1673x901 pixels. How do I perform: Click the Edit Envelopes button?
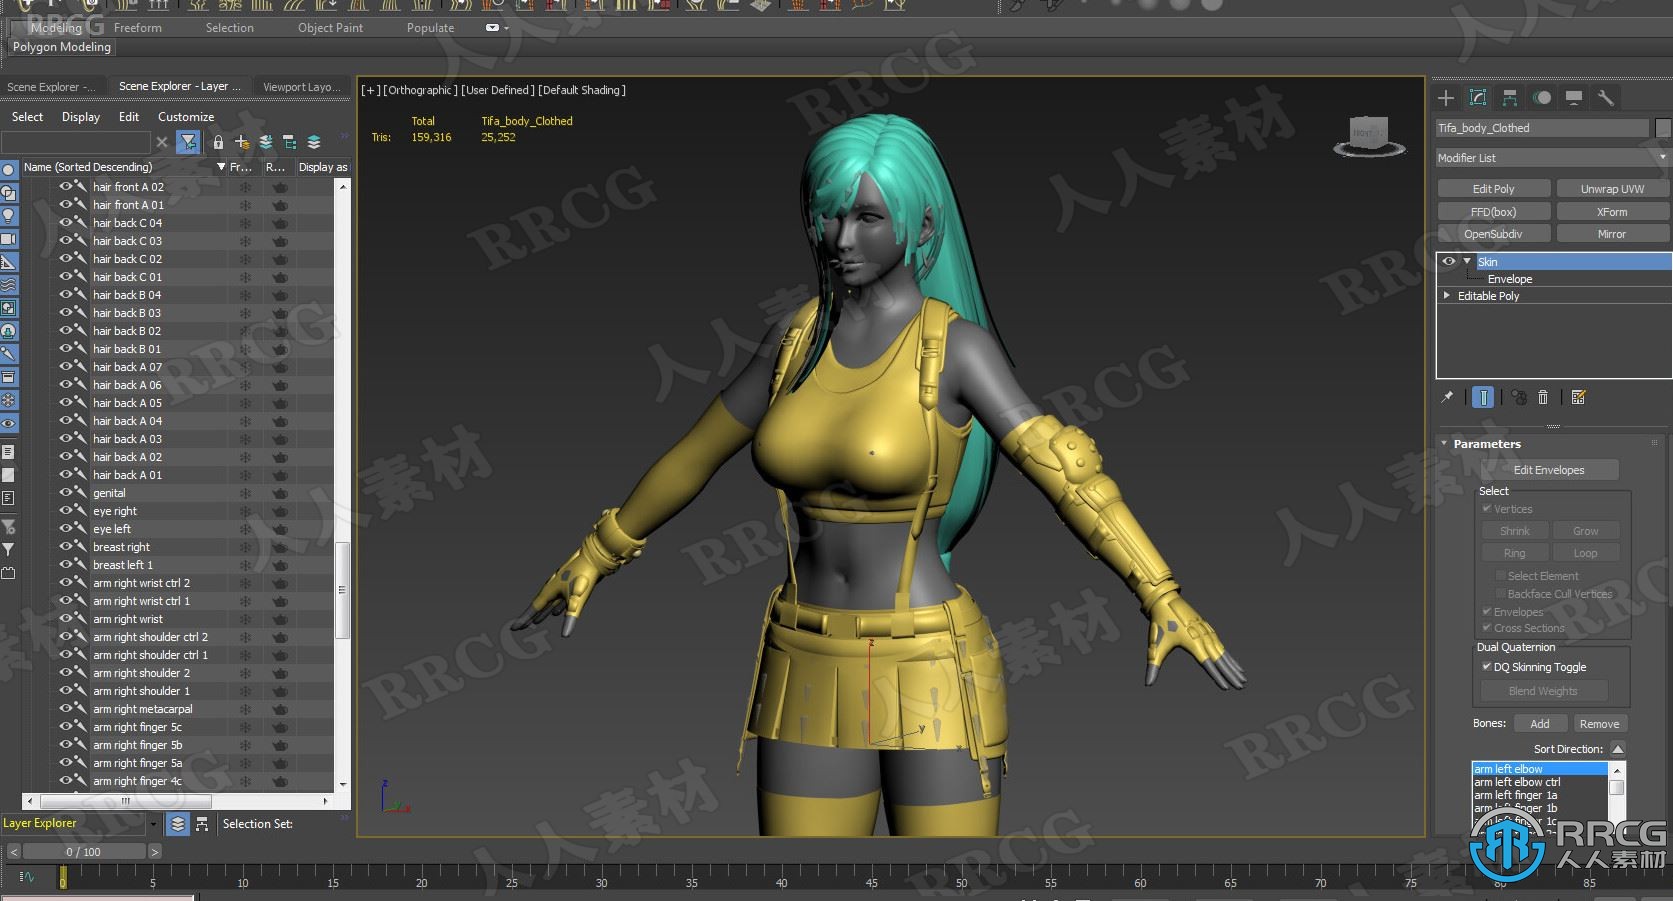tap(1549, 469)
